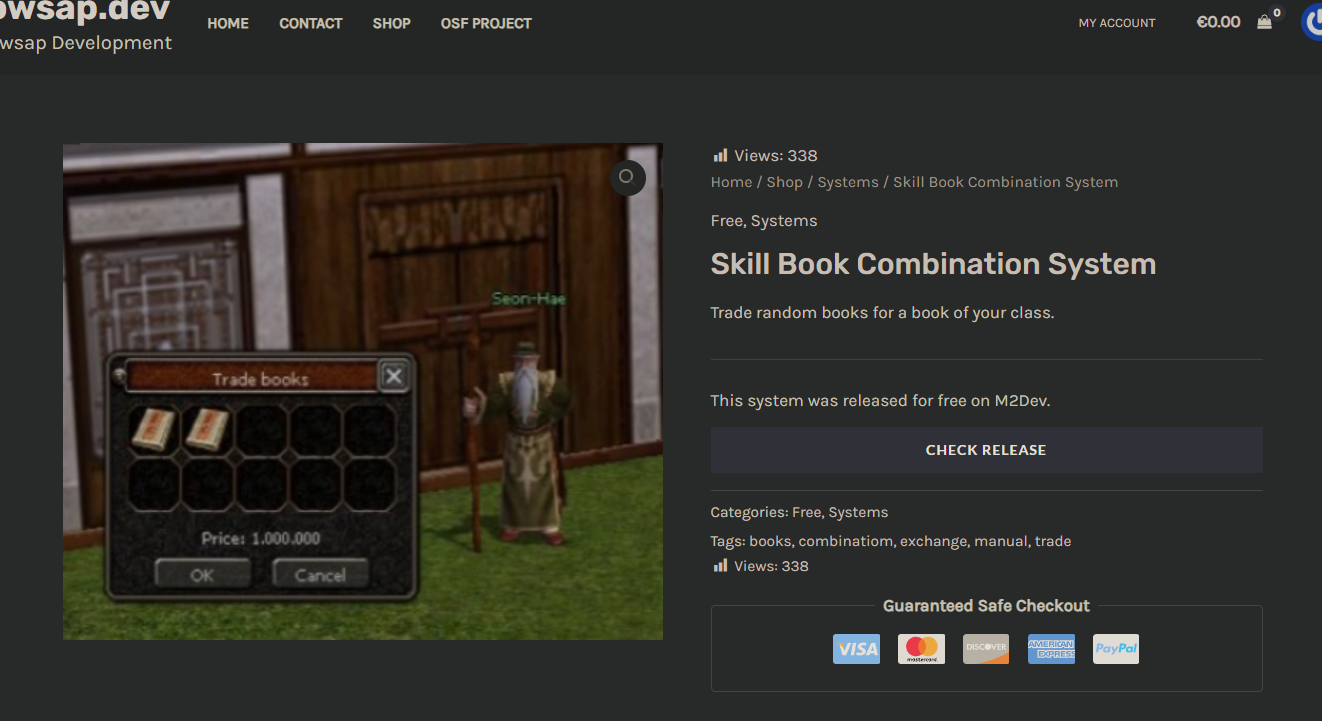
Task: Click the Systems breadcrumb link
Action: click(x=848, y=182)
